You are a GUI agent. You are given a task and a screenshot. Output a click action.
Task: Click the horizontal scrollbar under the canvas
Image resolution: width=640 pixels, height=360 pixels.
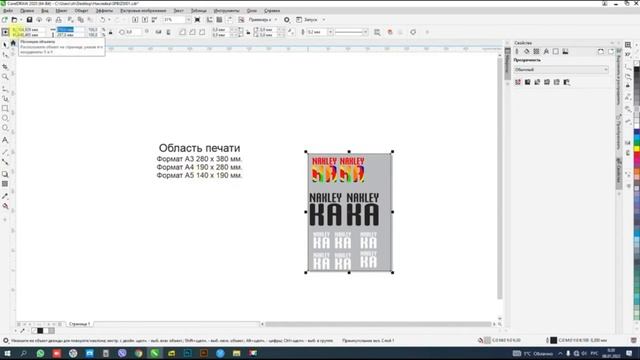coord(378,324)
